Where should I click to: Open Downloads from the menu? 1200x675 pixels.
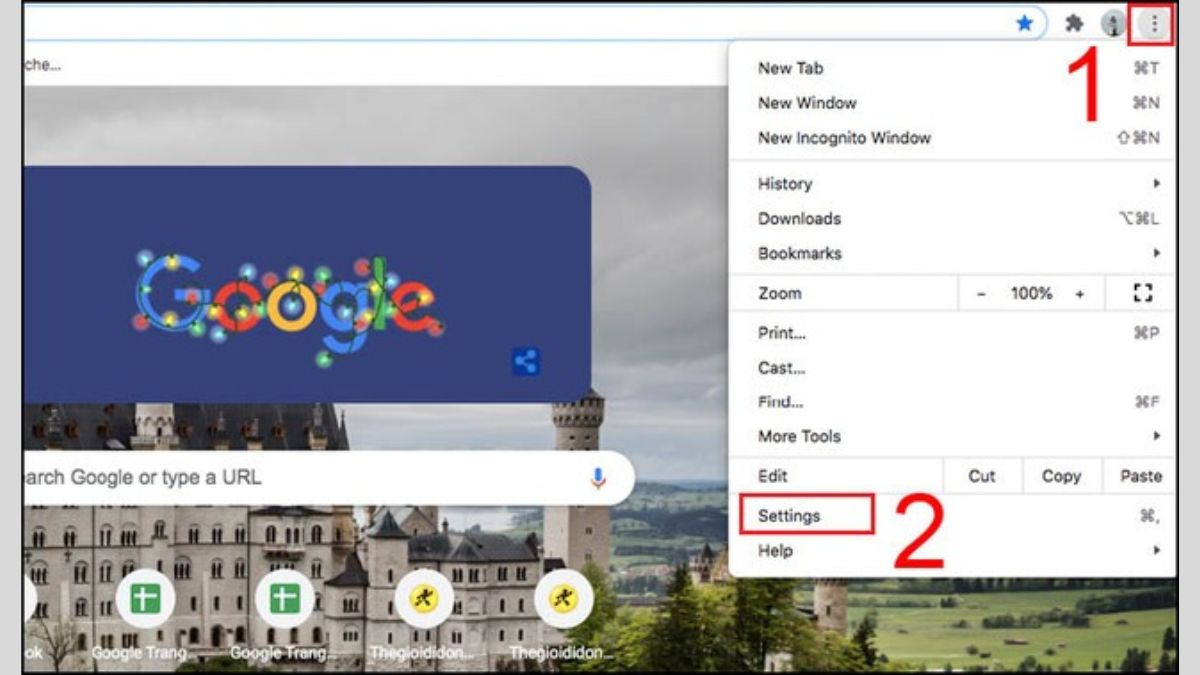pyautogui.click(x=799, y=218)
